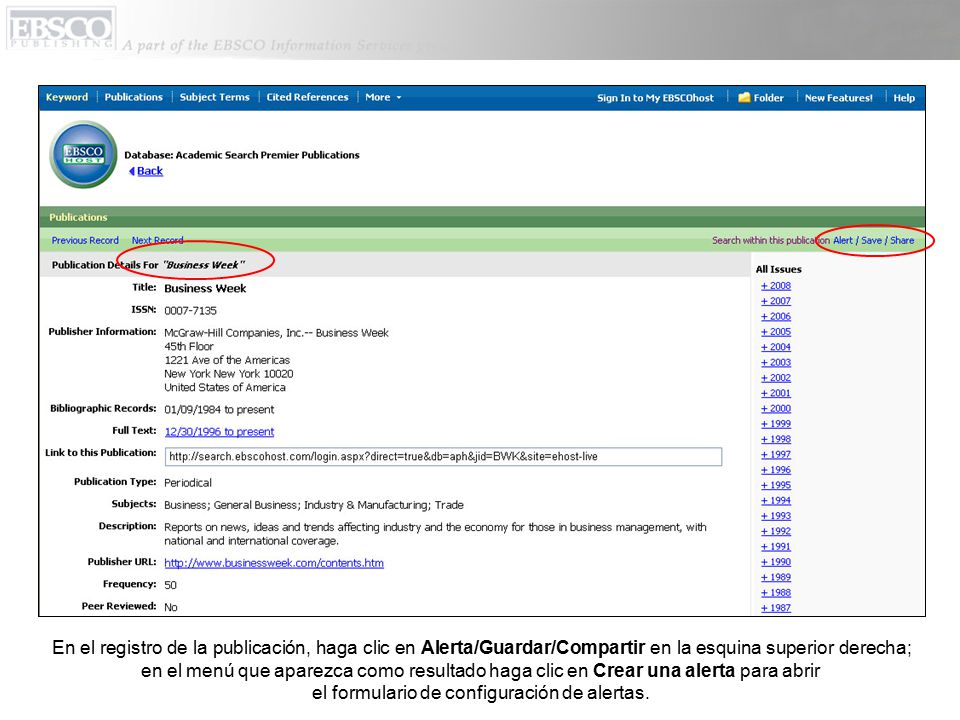
Task: Visit the businessweek.com publisher URL
Action: pyautogui.click(x=274, y=563)
